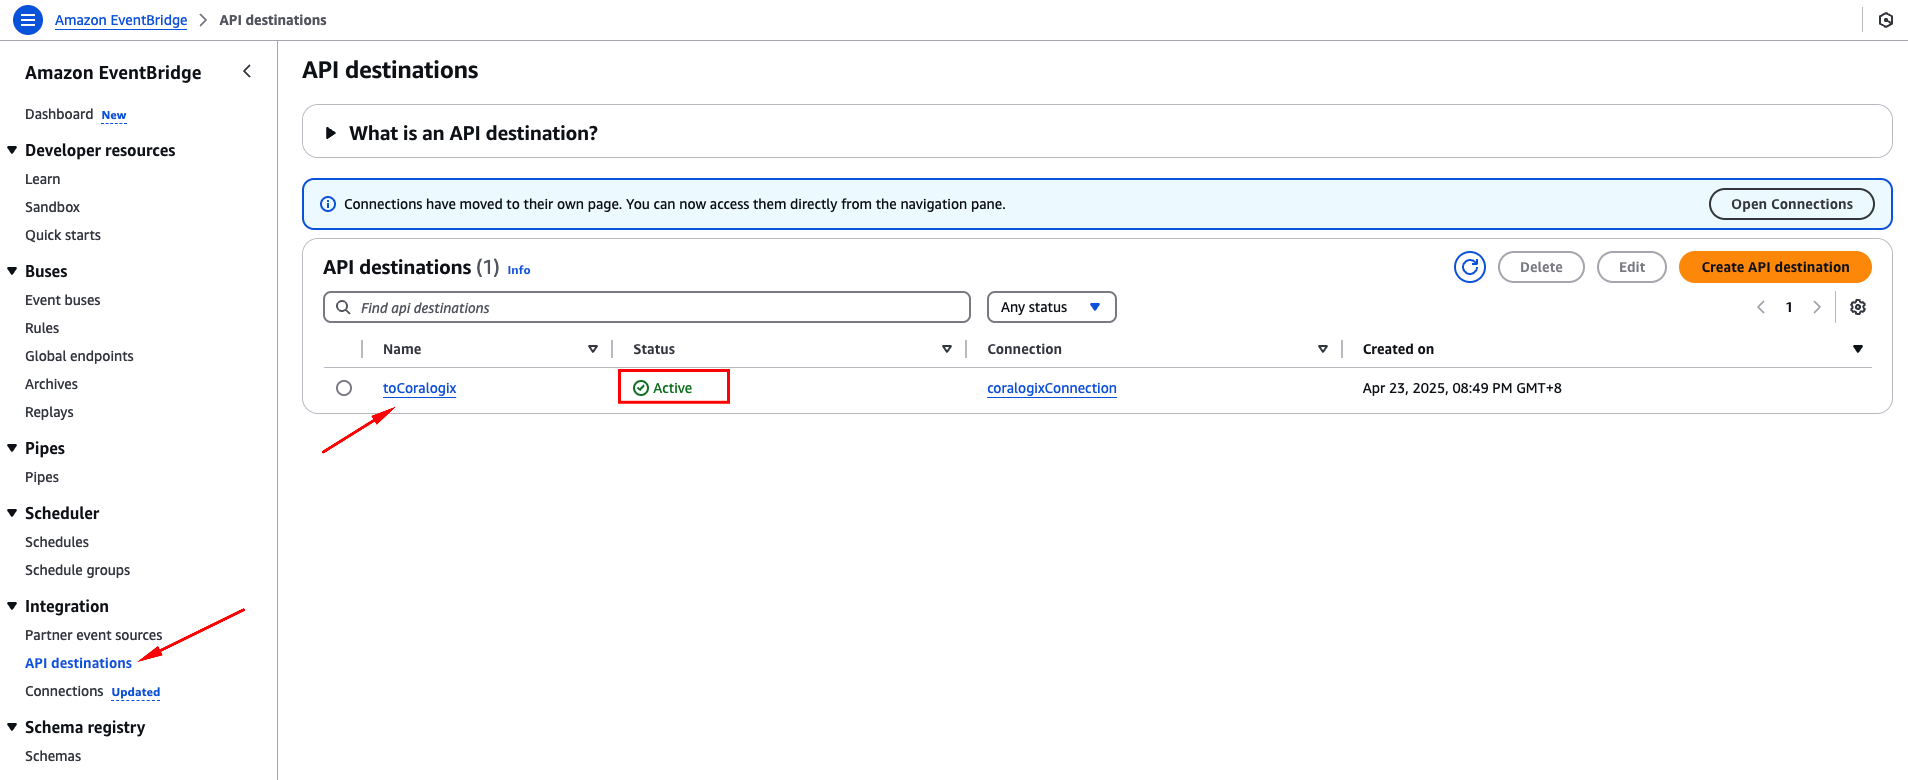Open Schemas in the sidebar
1908x780 pixels.
coord(53,756)
